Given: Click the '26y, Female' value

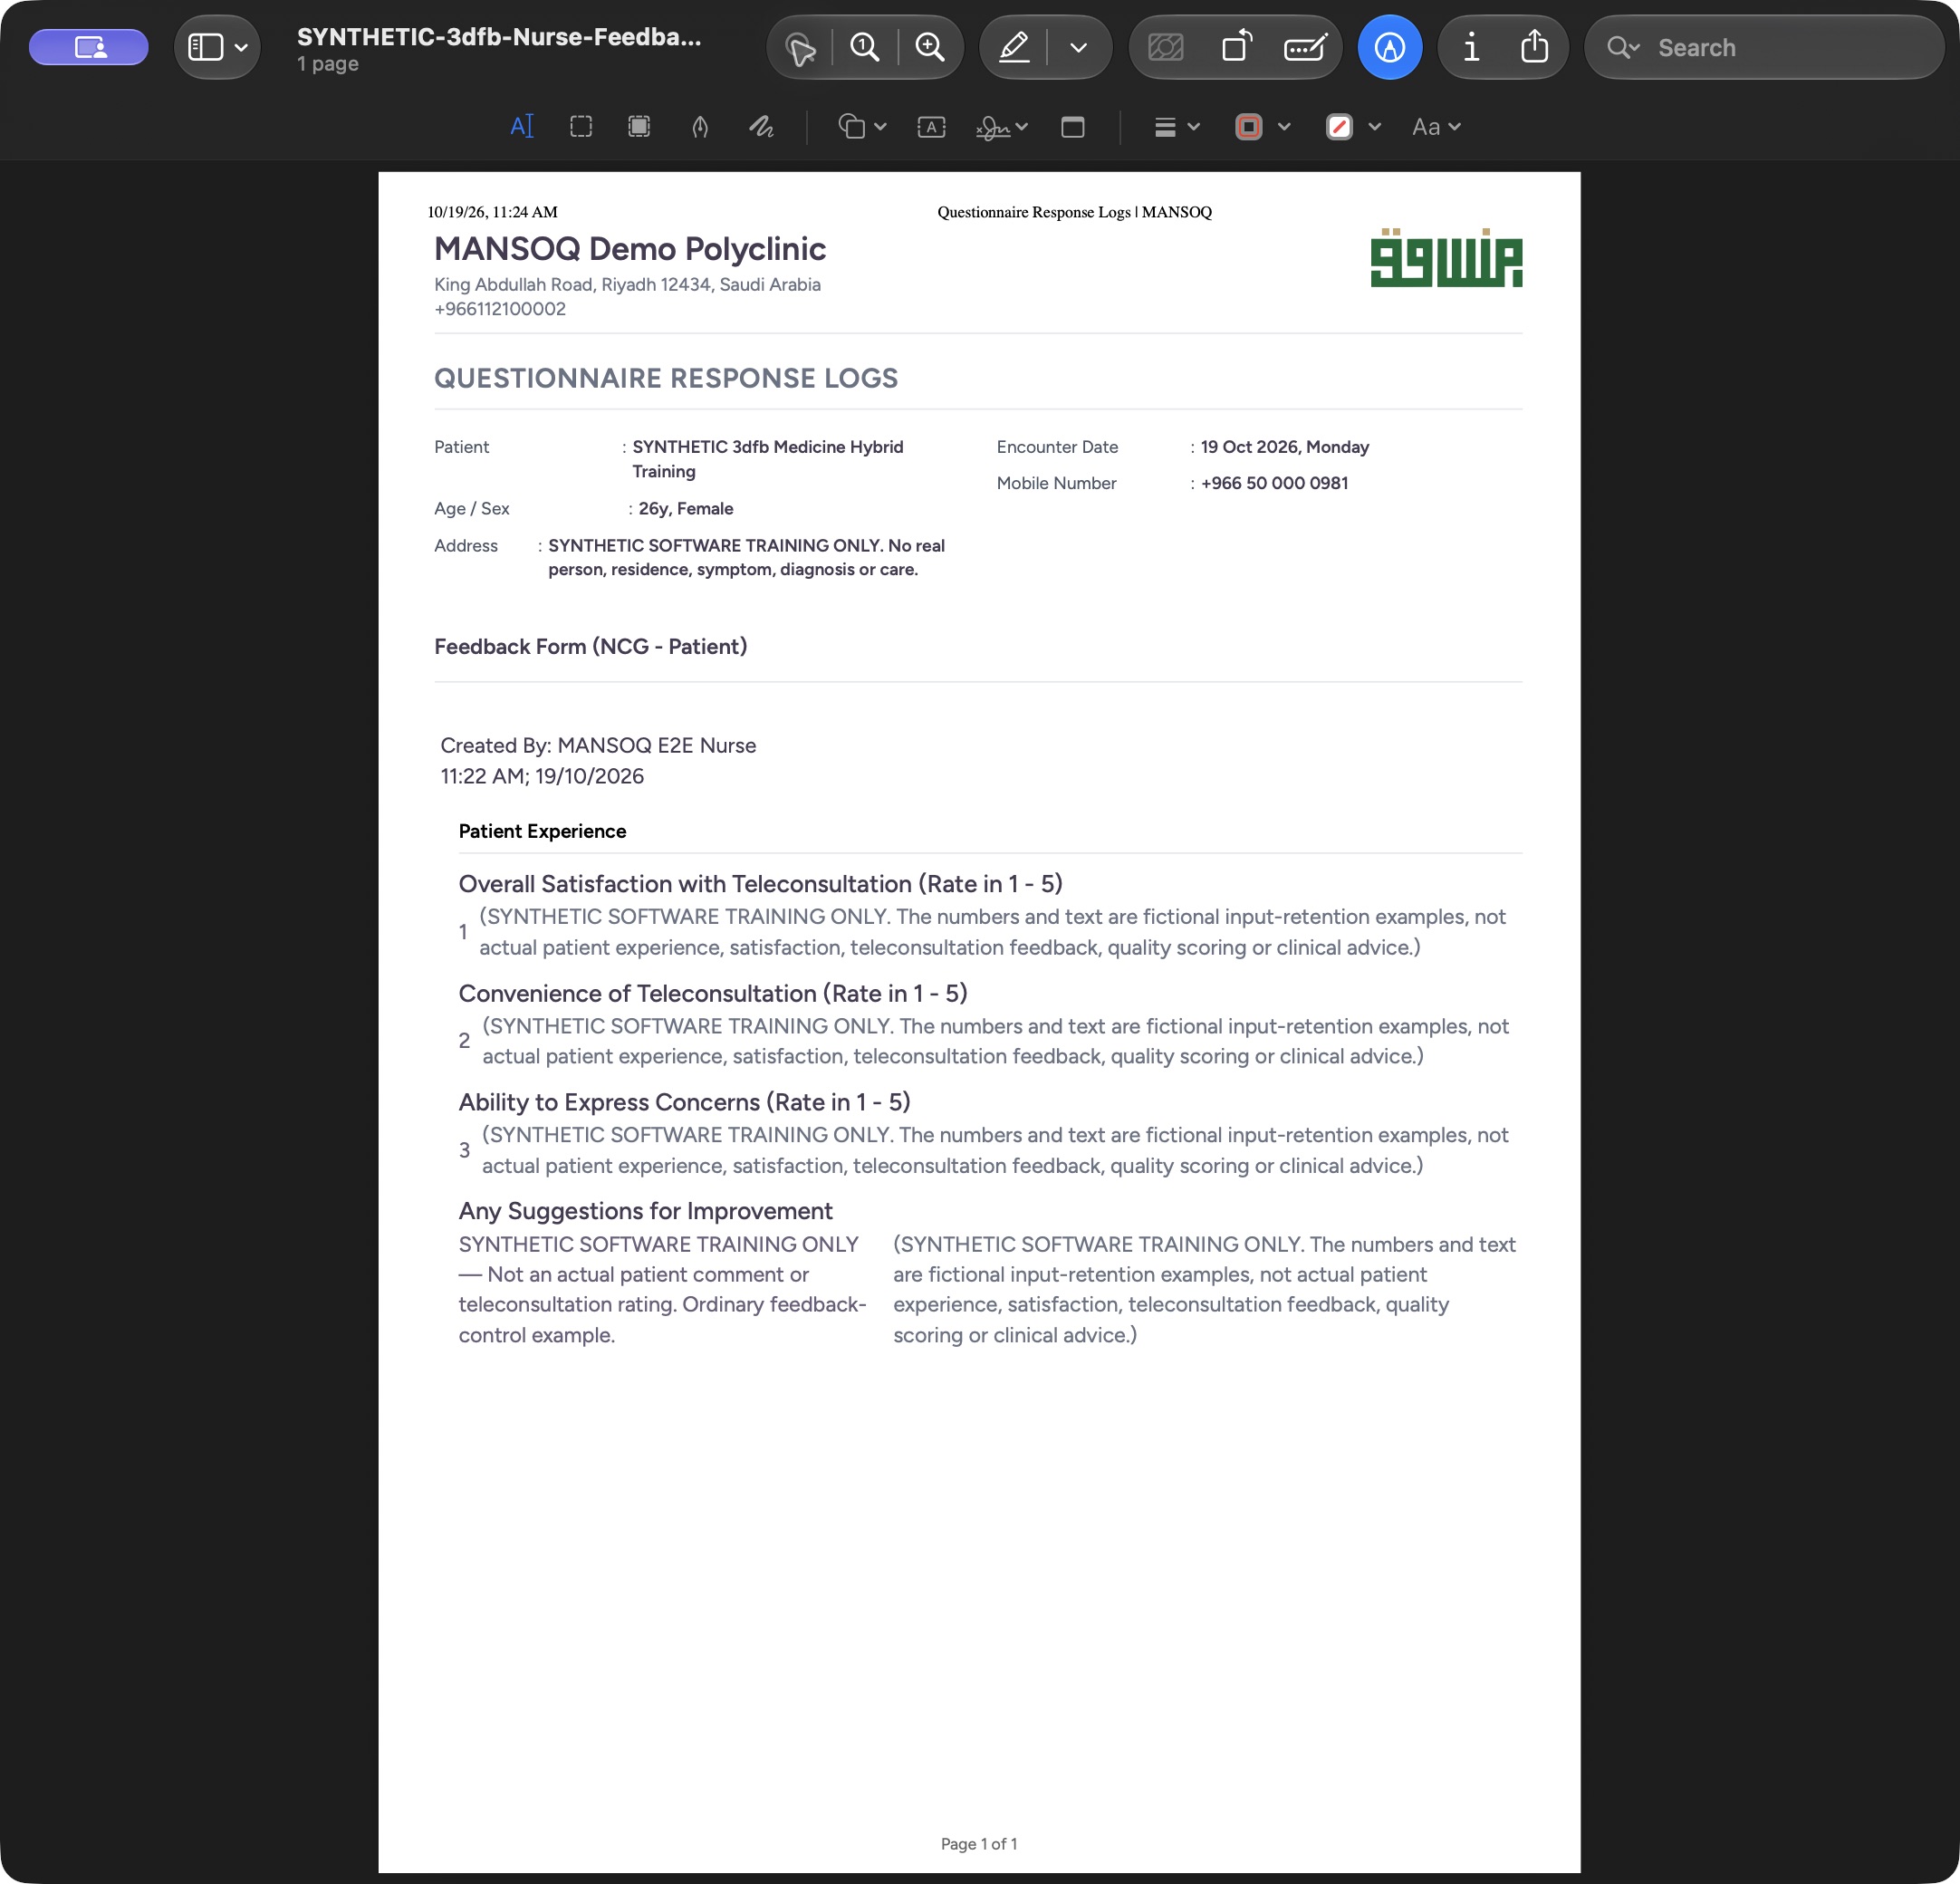Looking at the screenshot, I should pos(686,509).
